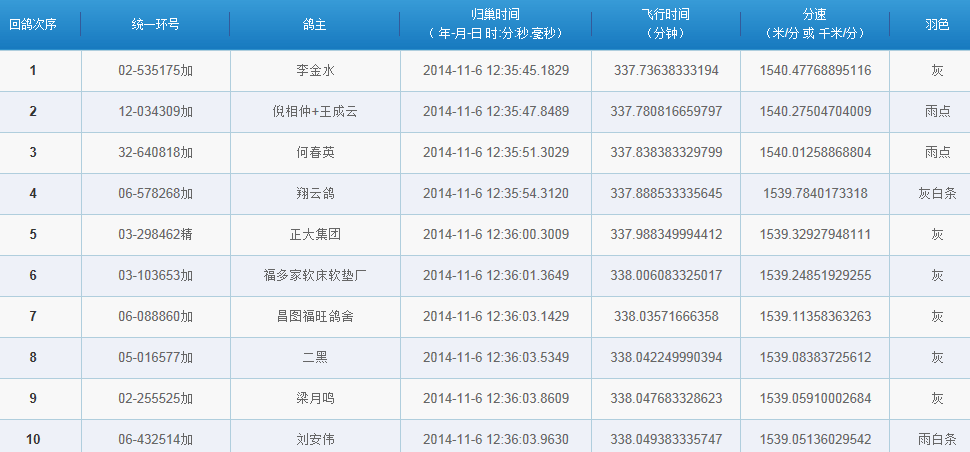Click owner name 翔云鸽

[315, 194]
